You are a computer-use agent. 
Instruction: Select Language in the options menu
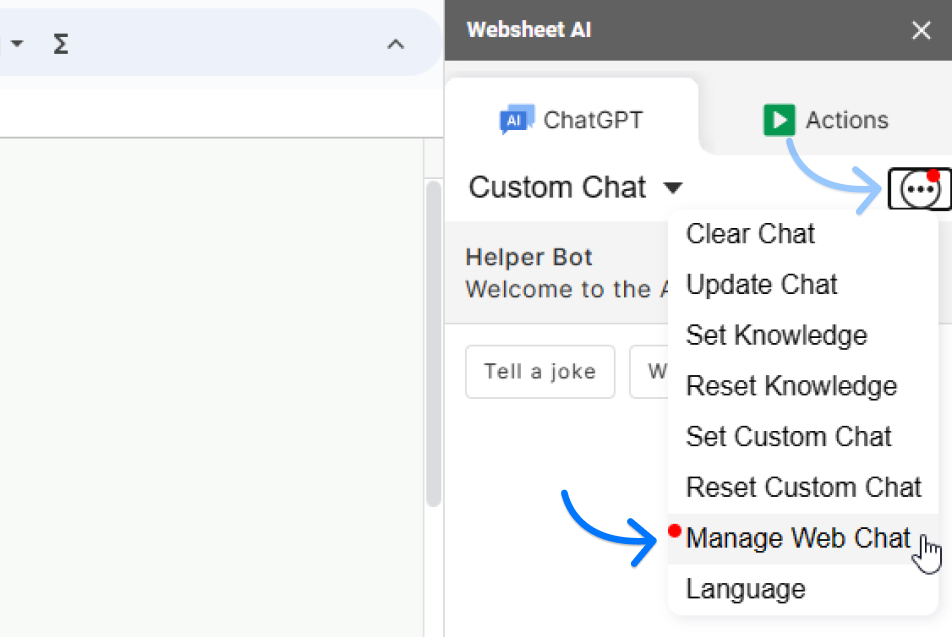tap(745, 589)
